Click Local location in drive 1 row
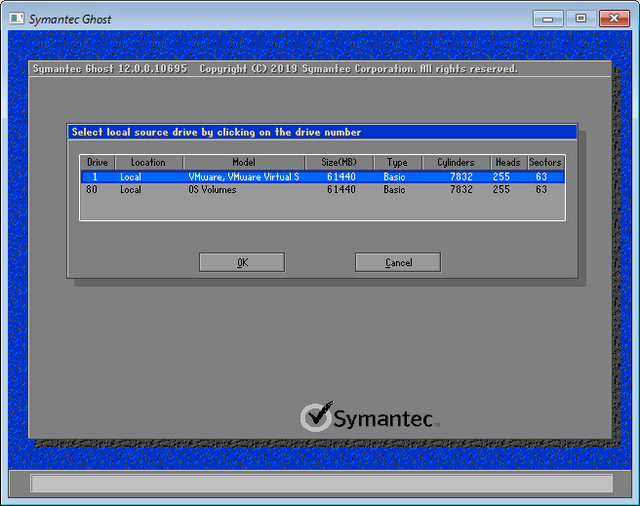640x506 pixels. (x=131, y=177)
